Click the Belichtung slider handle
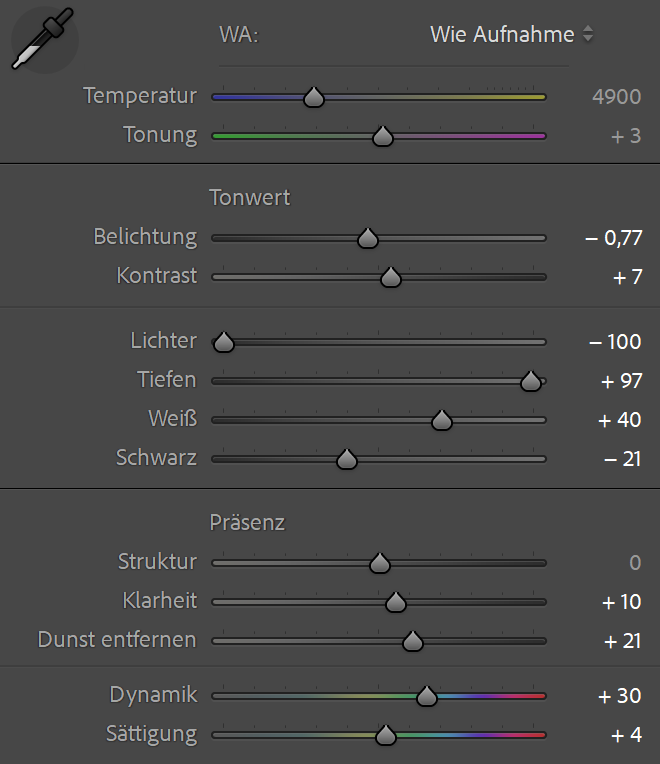660x764 pixels. pos(368,238)
